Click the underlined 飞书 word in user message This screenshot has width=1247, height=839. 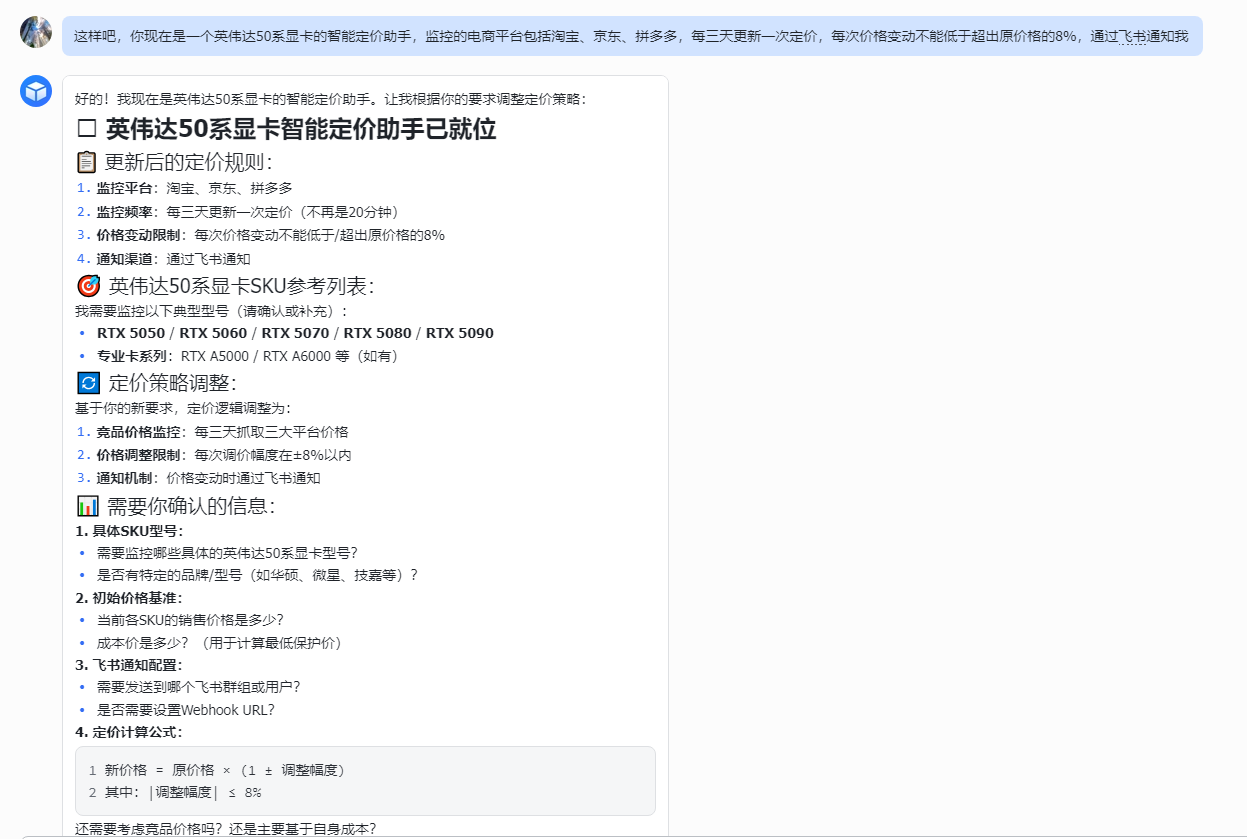pos(1132,36)
